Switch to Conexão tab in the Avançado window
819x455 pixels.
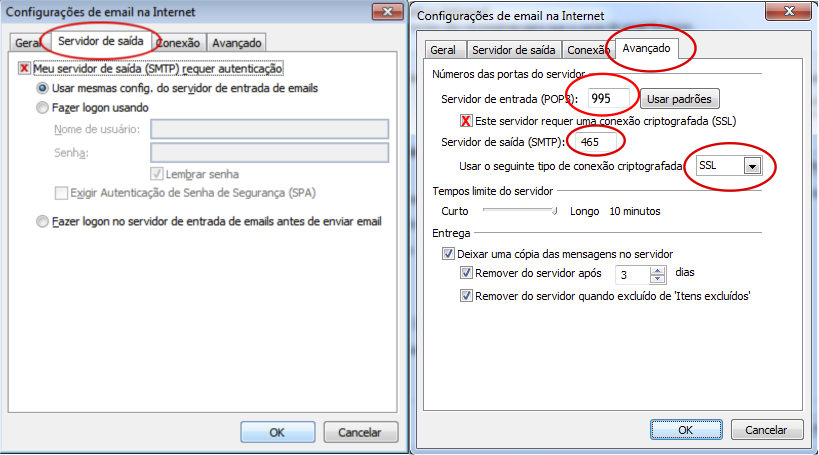(587, 50)
